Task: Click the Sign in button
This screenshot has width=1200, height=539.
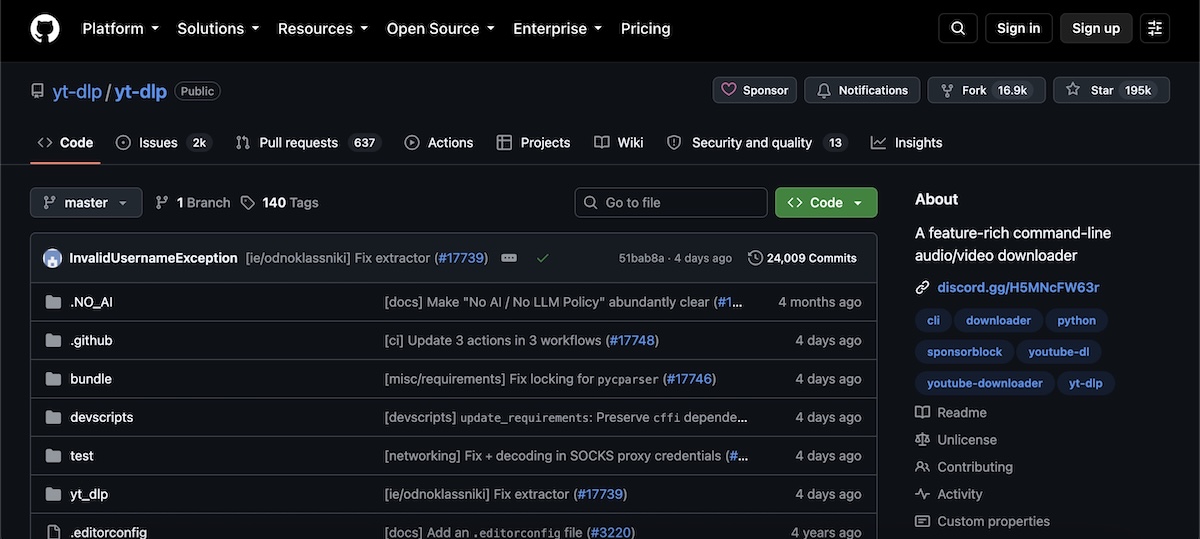Action: [x=1019, y=28]
